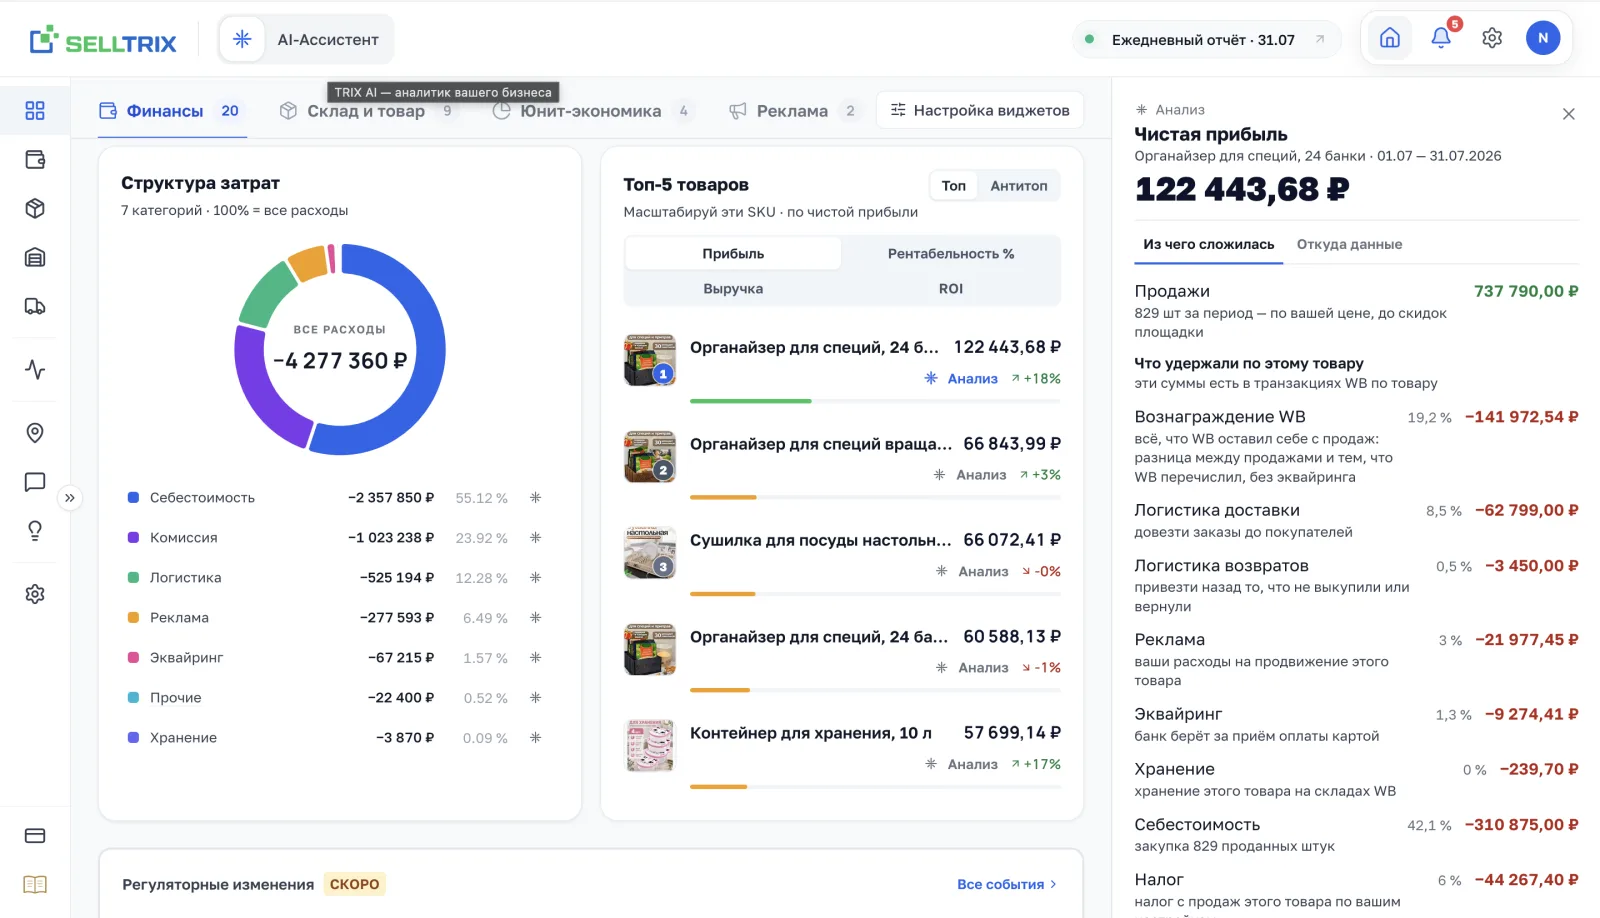Screen dimensions: 1600x918
Task: Select the Прибыль metric
Action: [x=733, y=254]
